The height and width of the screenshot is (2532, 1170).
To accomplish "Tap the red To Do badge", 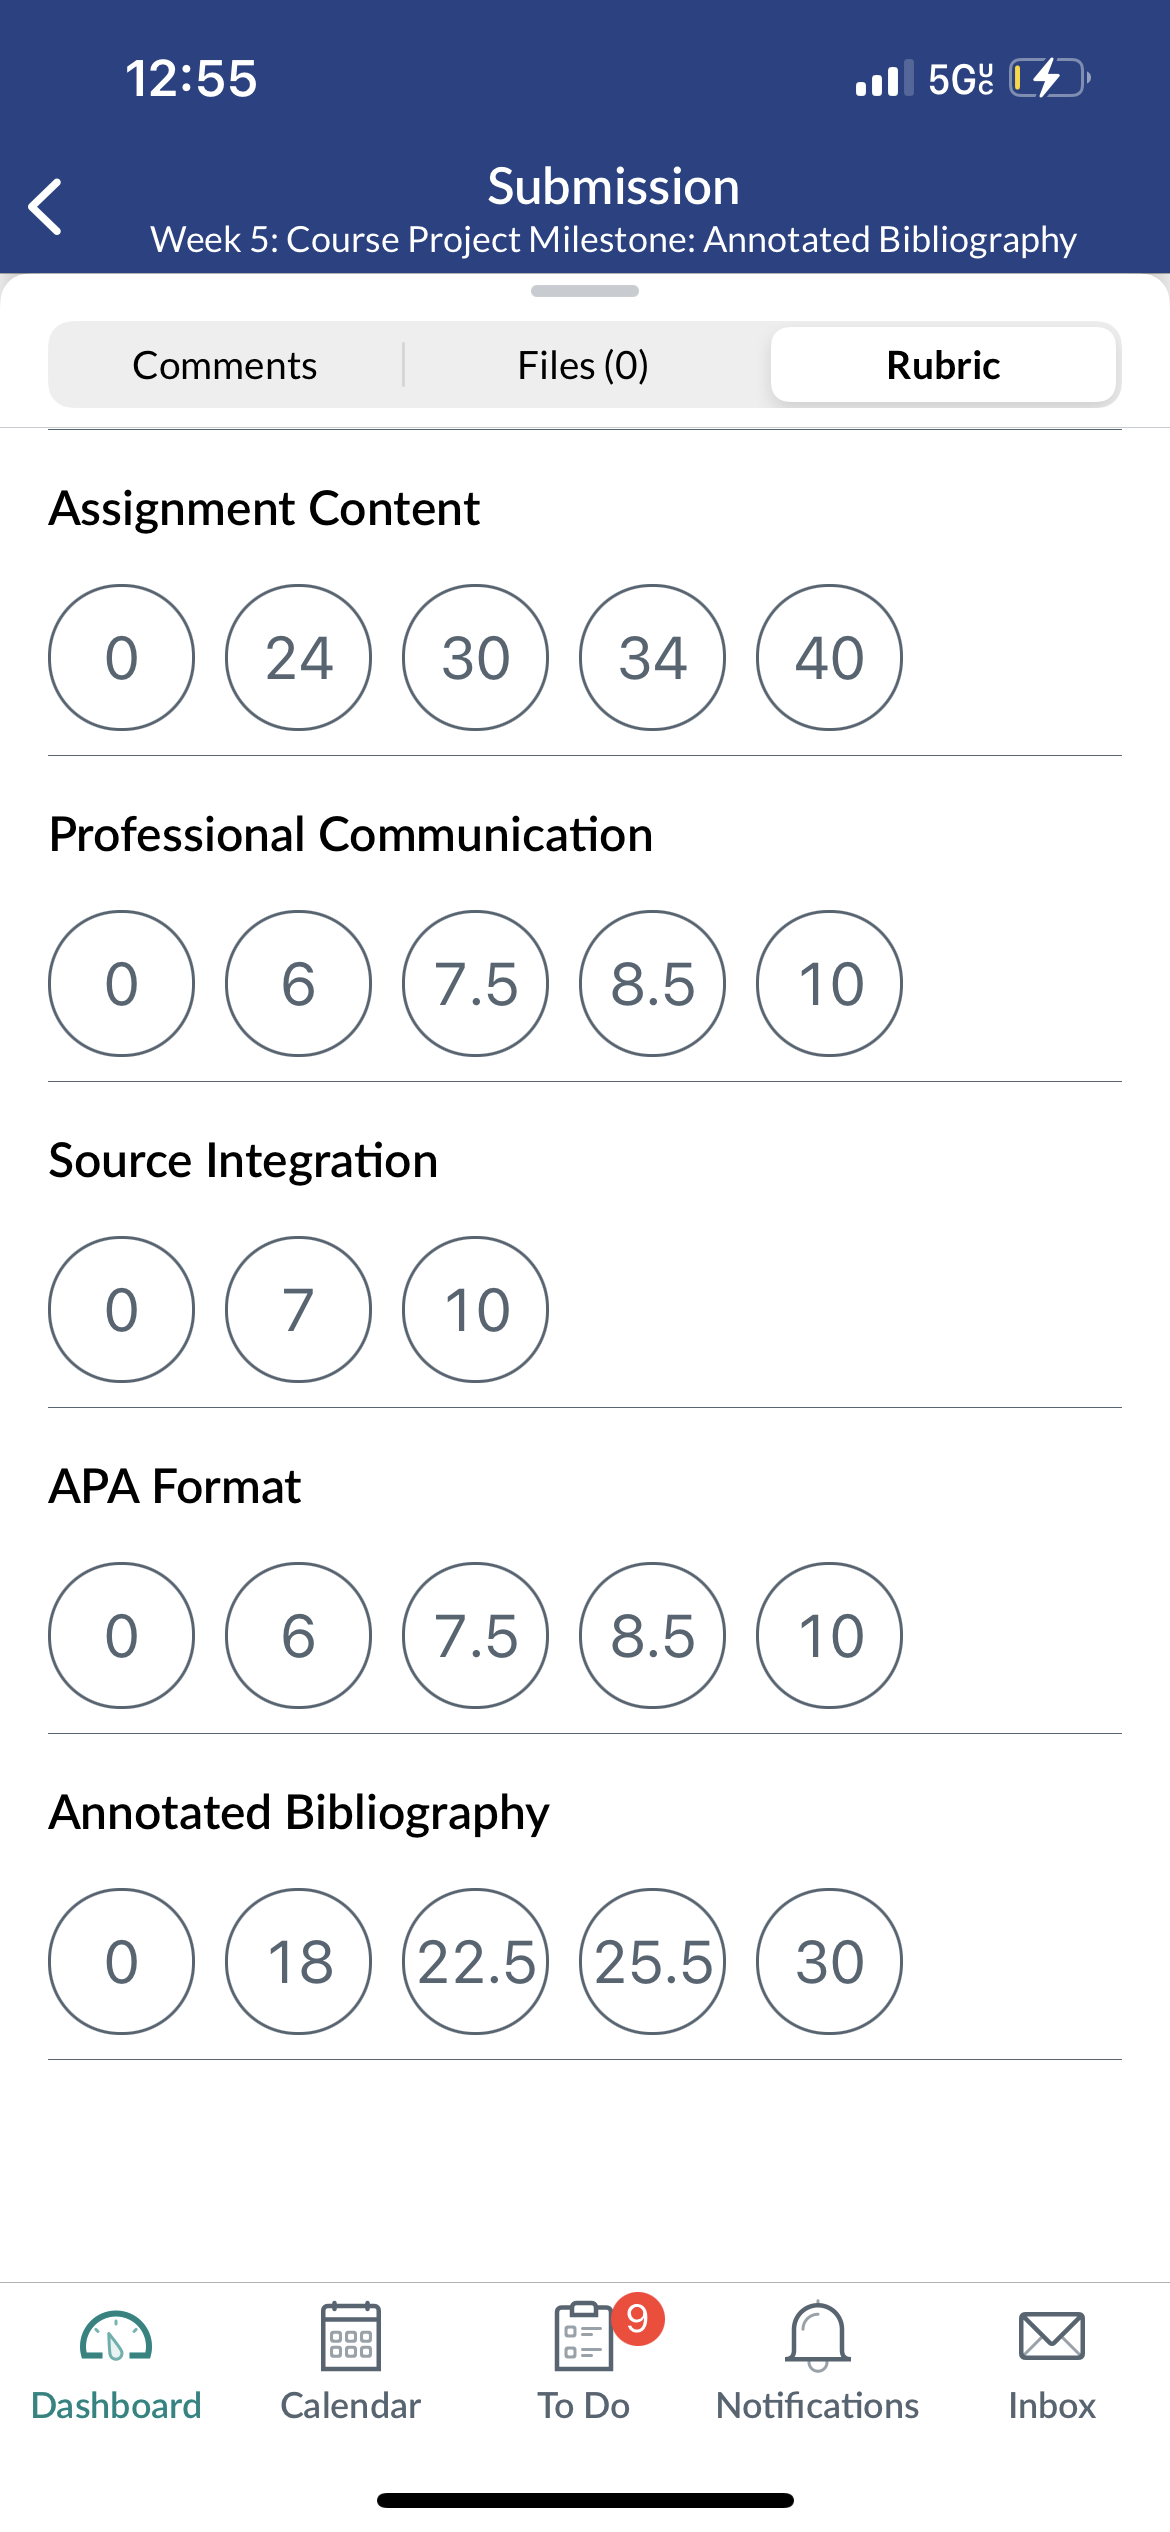I will point(638,2319).
